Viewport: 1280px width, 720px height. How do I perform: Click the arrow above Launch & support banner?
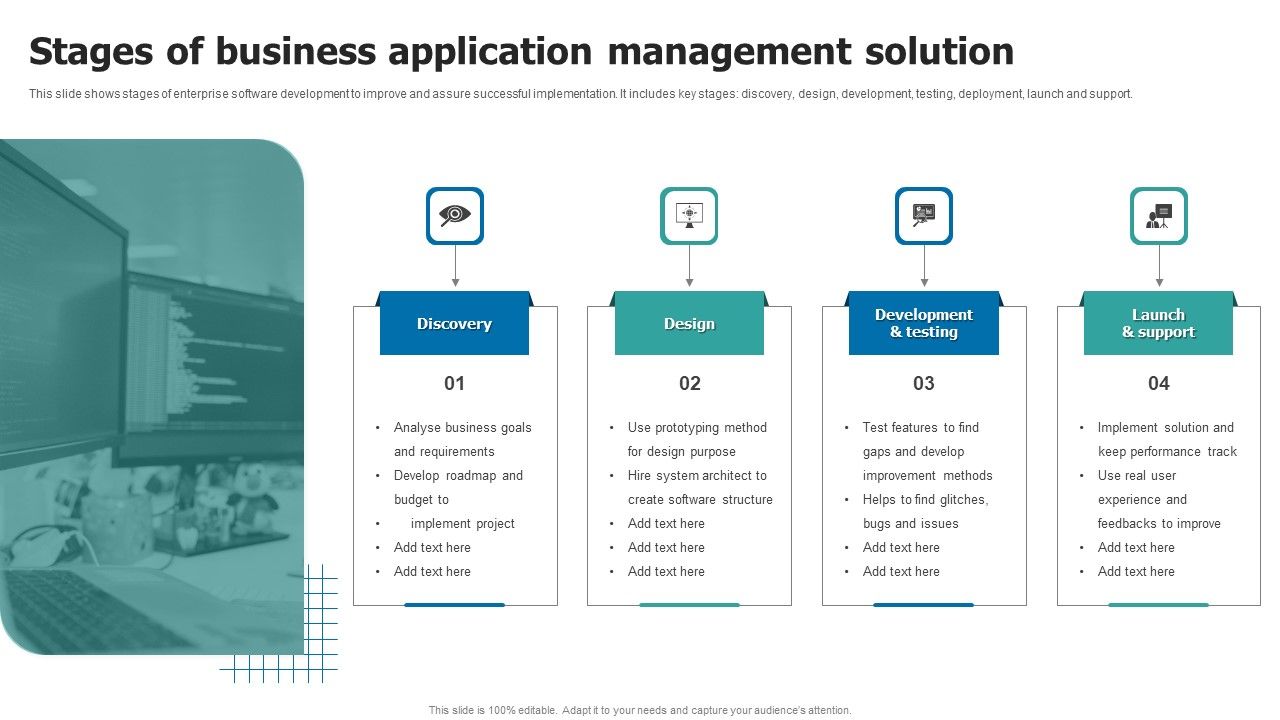(1159, 265)
